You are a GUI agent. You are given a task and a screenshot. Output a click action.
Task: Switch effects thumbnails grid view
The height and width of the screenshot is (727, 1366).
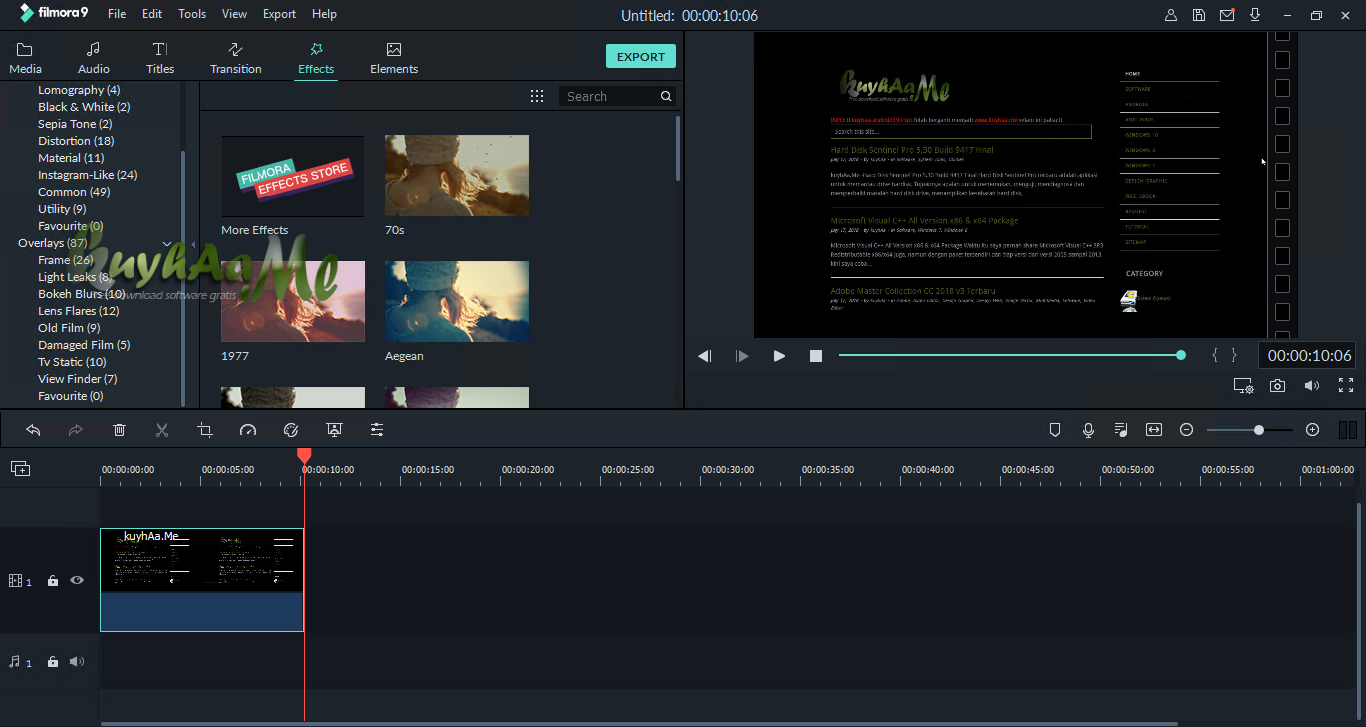point(537,96)
